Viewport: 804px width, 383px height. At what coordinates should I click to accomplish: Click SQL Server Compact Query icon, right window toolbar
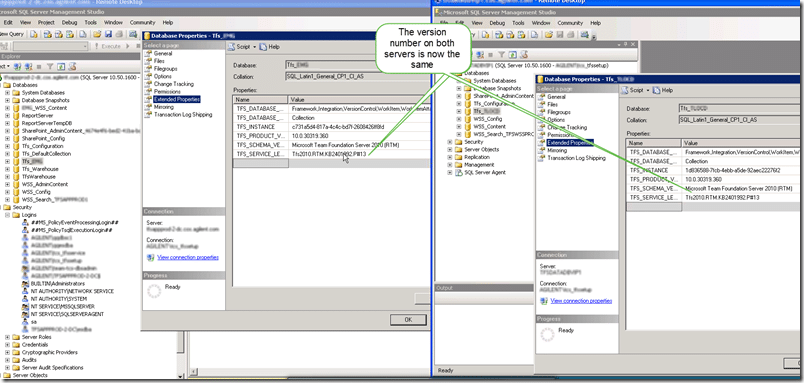534,35
